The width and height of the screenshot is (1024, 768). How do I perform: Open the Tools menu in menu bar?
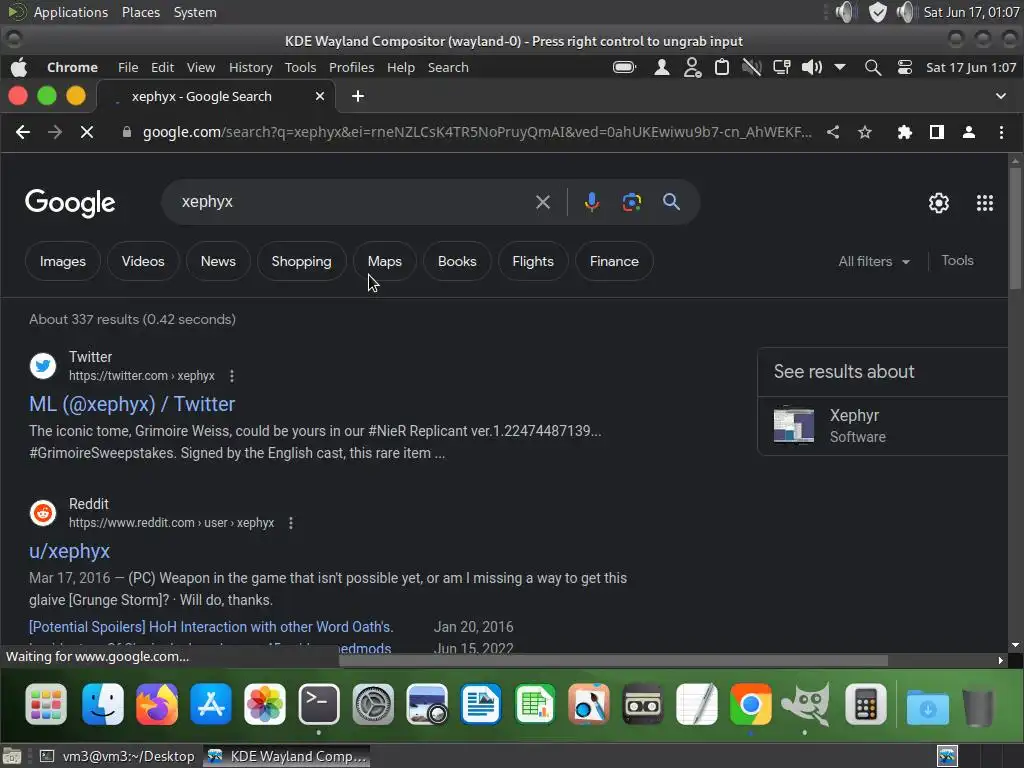(x=300, y=68)
